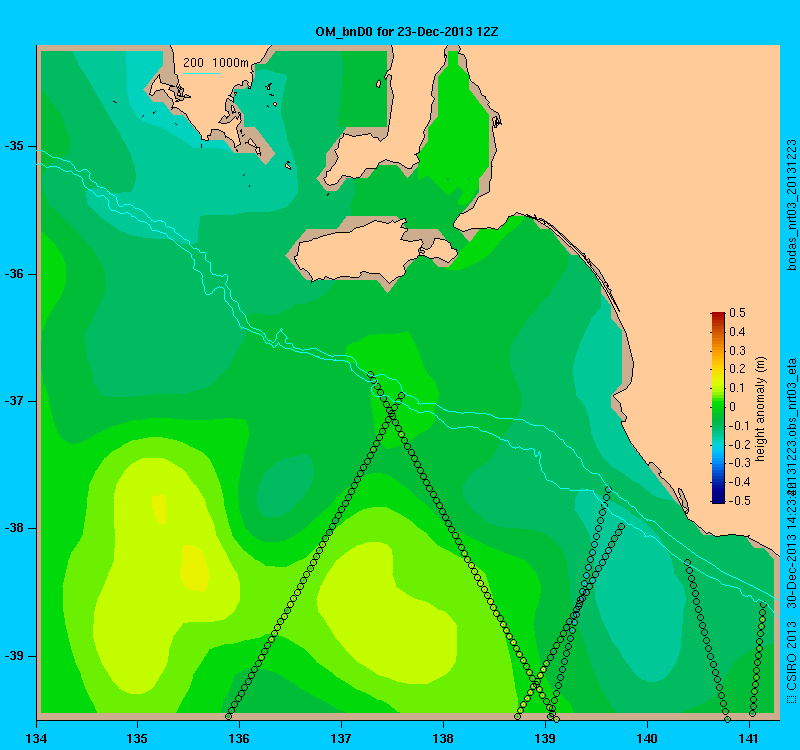The height and width of the screenshot is (750, 800).
Task: Pick the 0.4 value on the color scale
Action: click(x=737, y=332)
